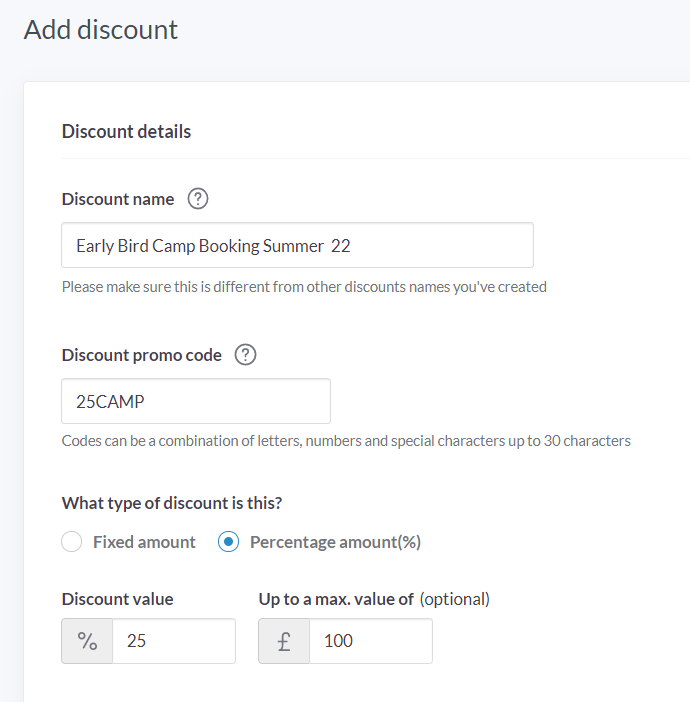Click the 'Add discount' page heading

point(101,30)
